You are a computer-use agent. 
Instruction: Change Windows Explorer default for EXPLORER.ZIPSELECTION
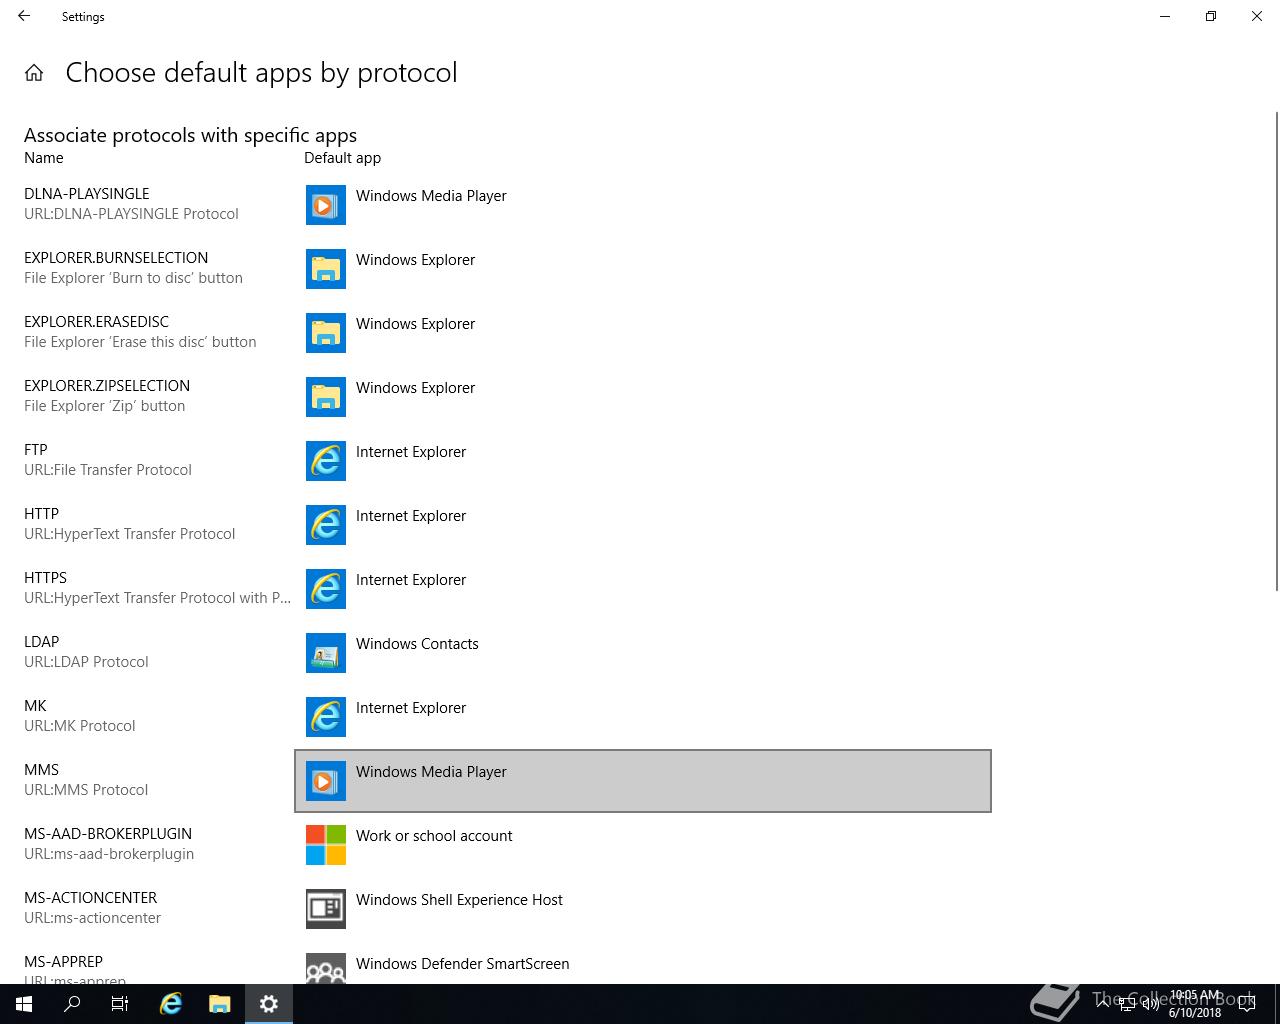coord(643,397)
